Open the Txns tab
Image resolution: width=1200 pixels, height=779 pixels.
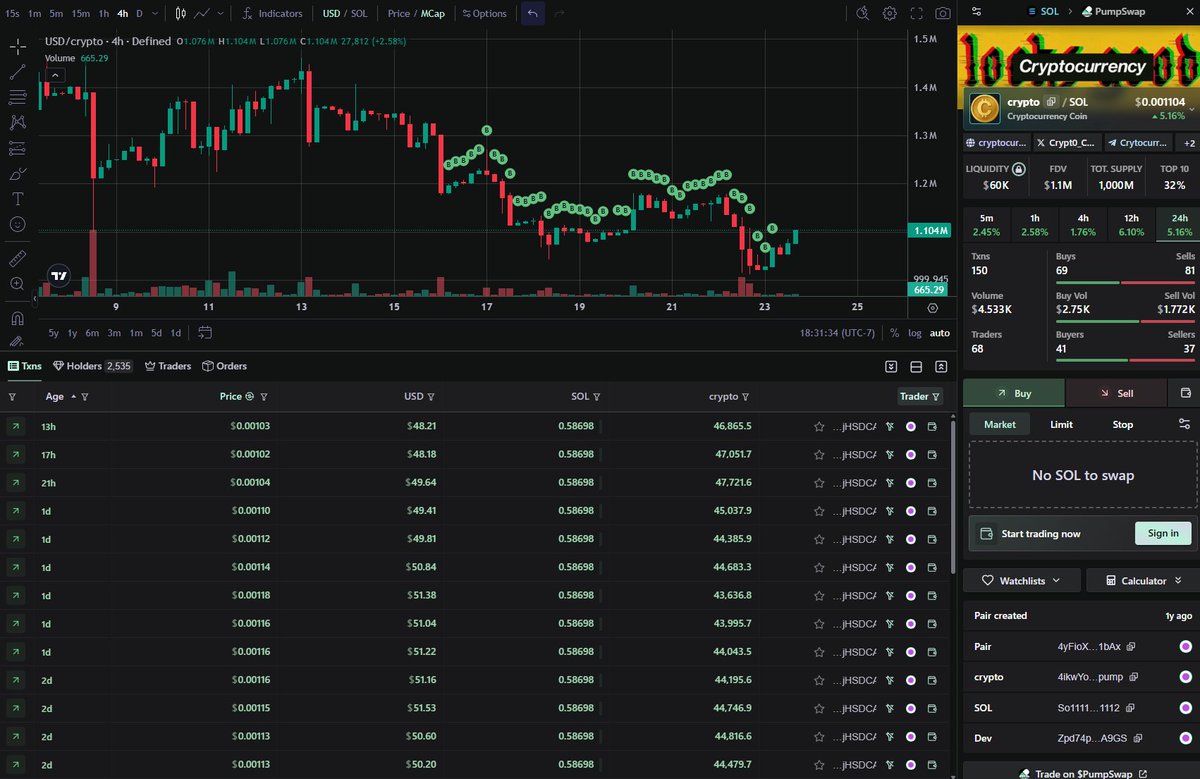(27, 366)
